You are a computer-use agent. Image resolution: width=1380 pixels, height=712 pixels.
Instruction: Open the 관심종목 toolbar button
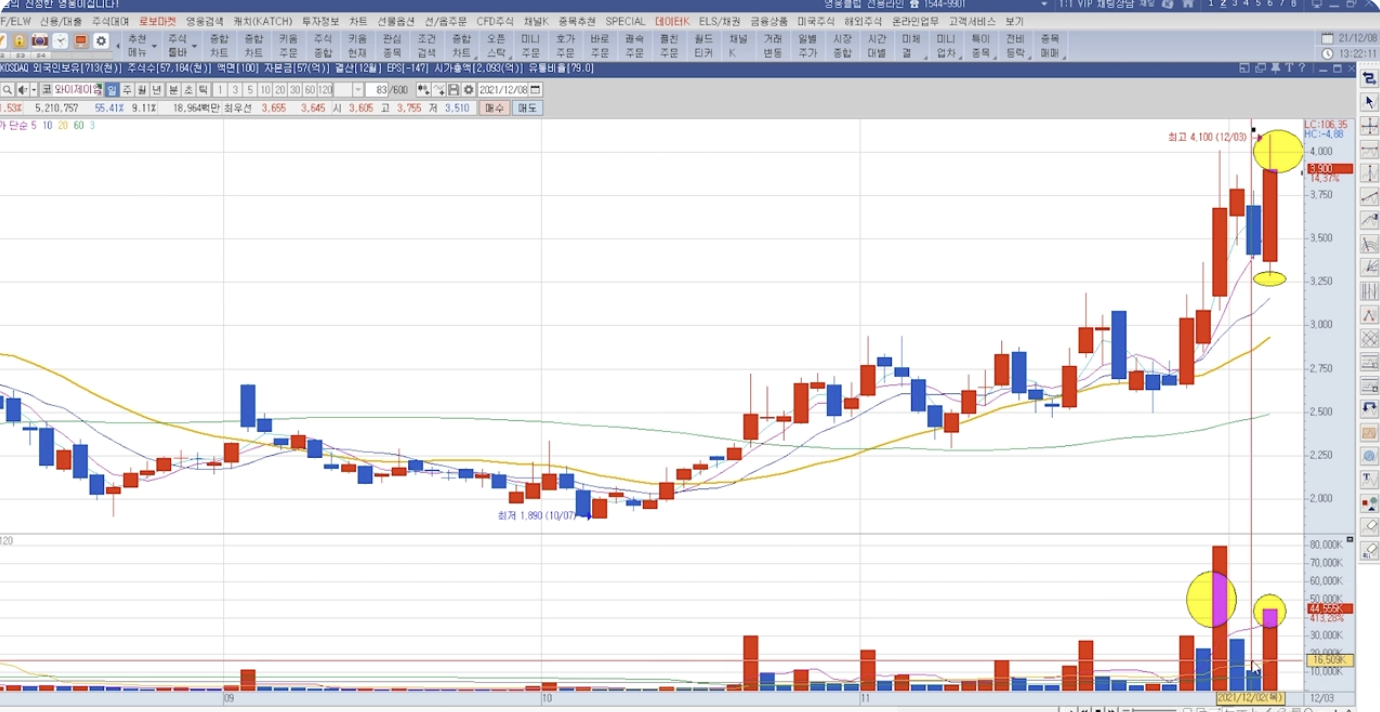(391, 46)
